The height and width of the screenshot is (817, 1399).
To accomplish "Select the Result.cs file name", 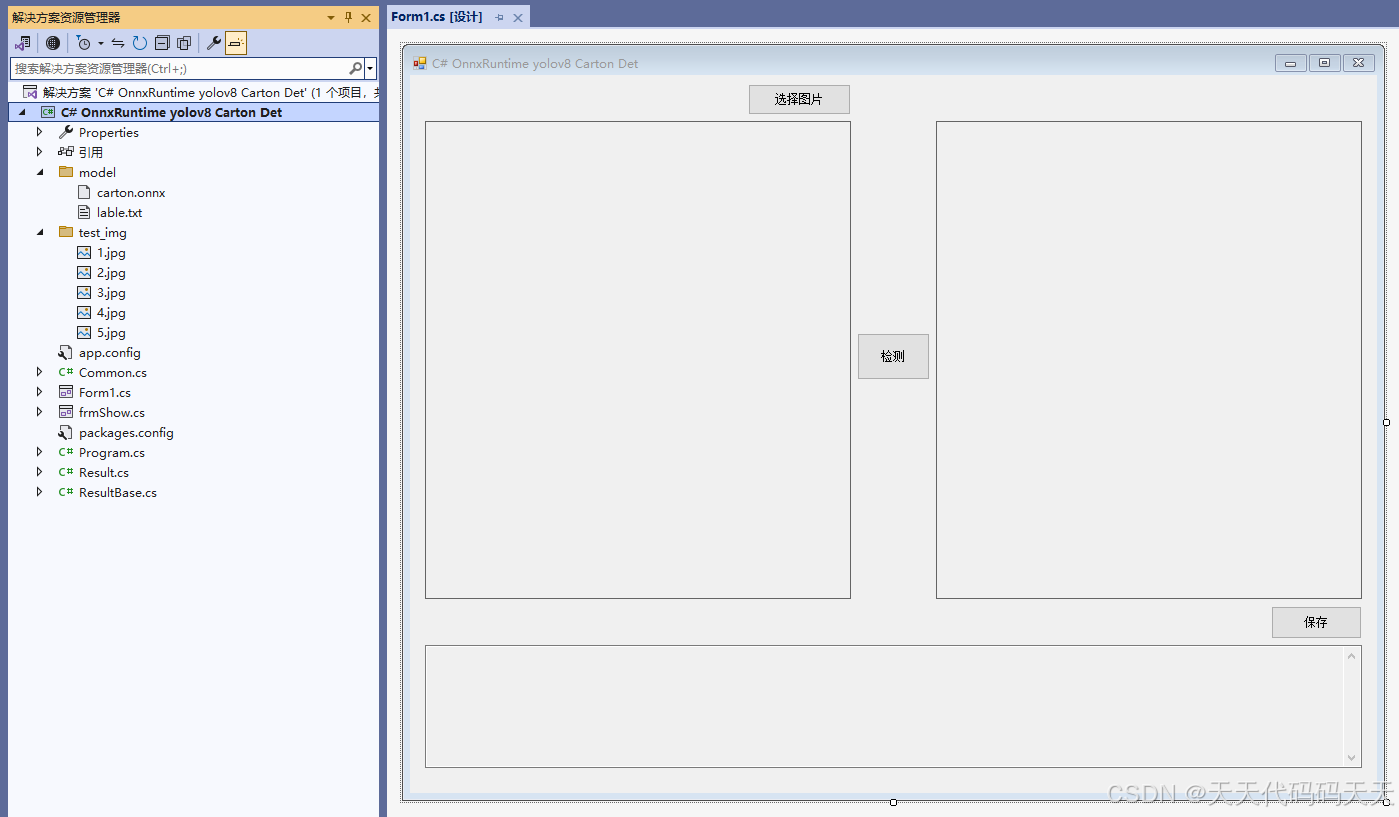I will [x=104, y=473].
